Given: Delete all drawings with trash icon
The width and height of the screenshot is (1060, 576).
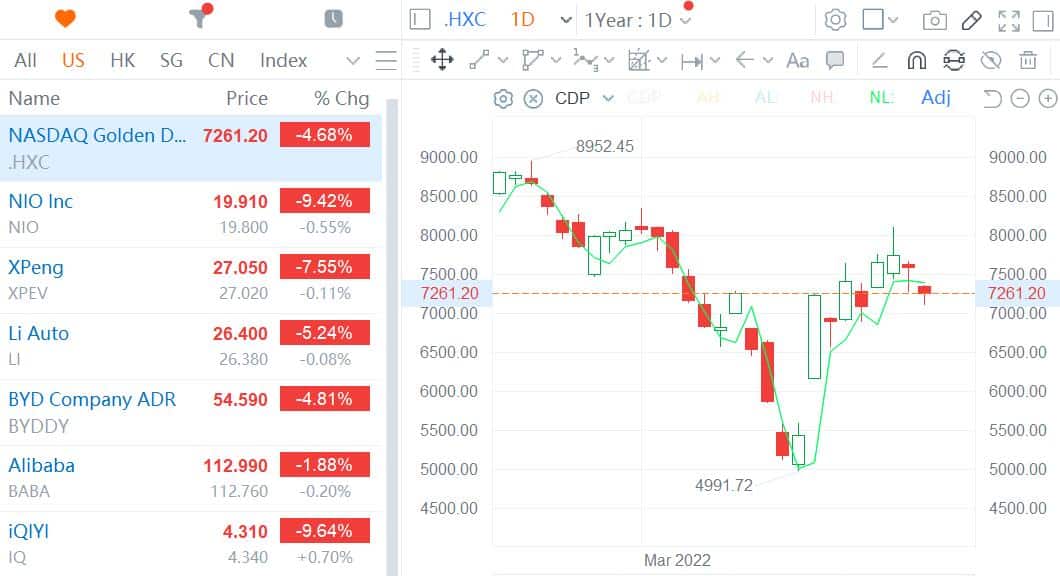Looking at the screenshot, I should [1028, 60].
